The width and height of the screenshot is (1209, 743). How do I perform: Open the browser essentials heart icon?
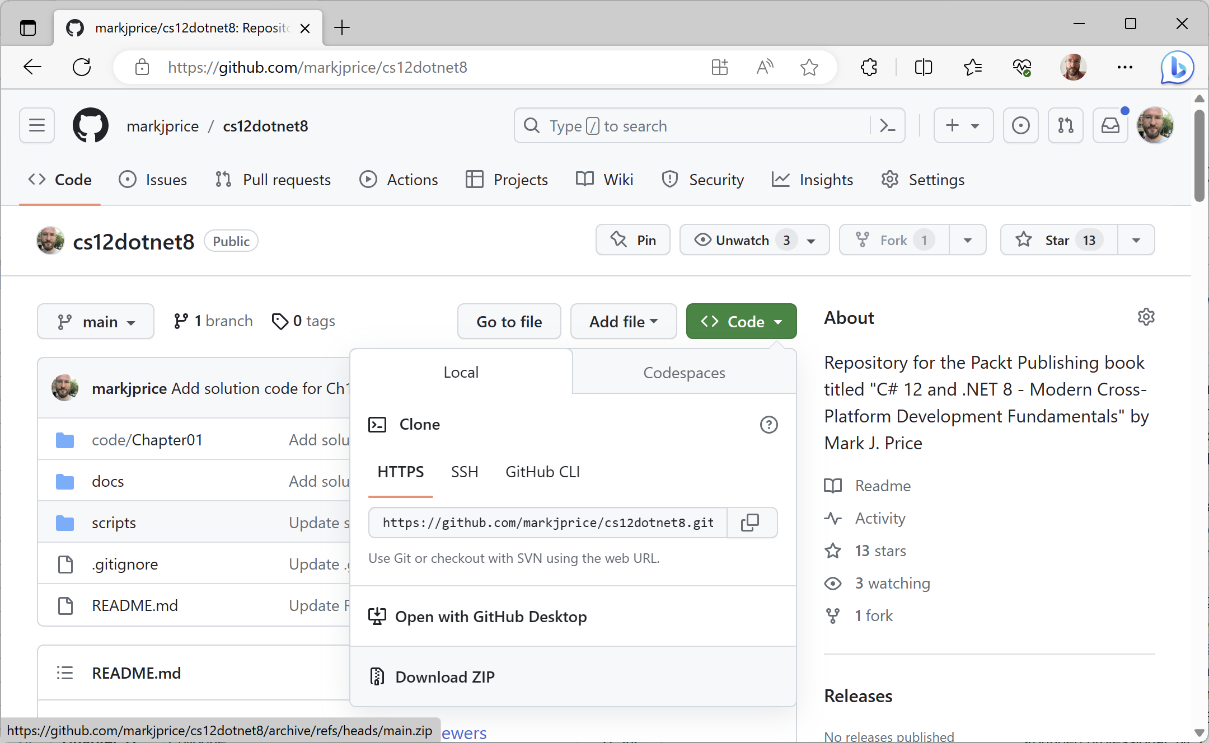1022,67
